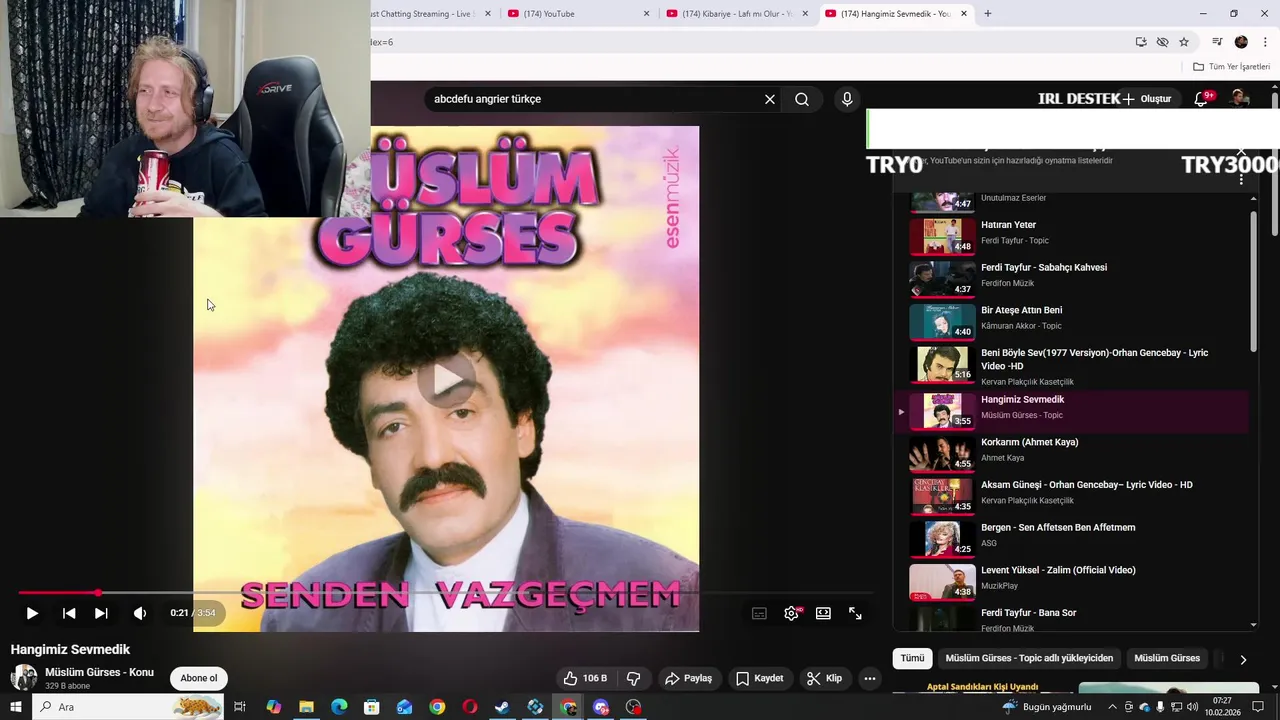Select the currently playing Hangimiz Sevmedik row

coord(1070,411)
